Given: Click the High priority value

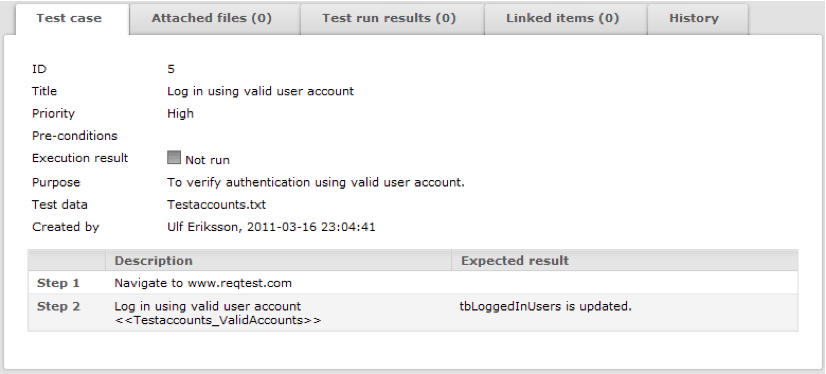Looking at the screenshot, I should (180, 114).
